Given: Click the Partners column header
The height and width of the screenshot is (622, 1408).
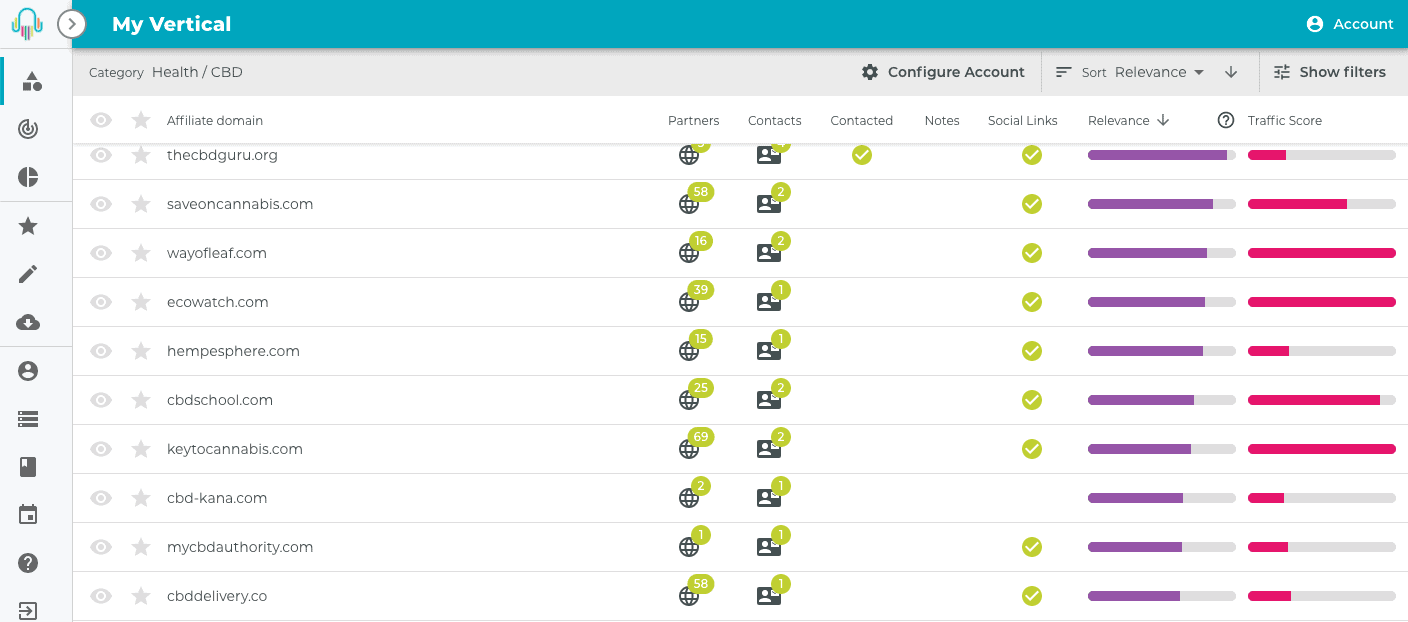Looking at the screenshot, I should coord(694,120).
